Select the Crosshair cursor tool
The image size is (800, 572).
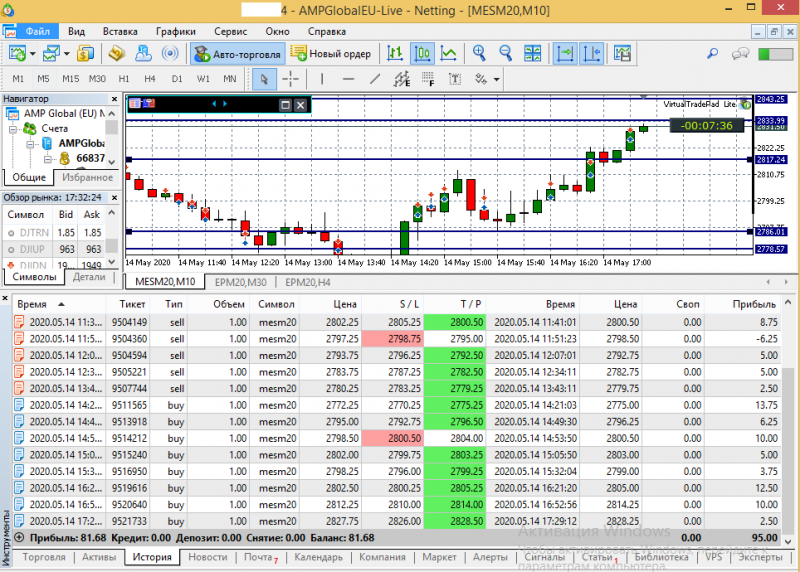point(290,78)
